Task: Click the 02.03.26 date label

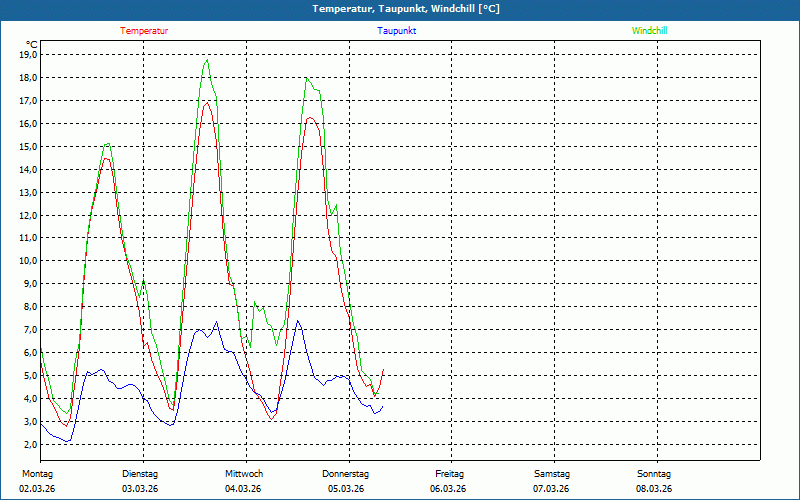Action: 37,489
